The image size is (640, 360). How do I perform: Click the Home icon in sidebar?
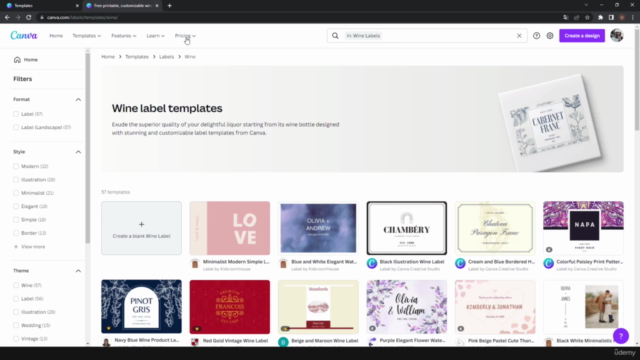pos(17,60)
